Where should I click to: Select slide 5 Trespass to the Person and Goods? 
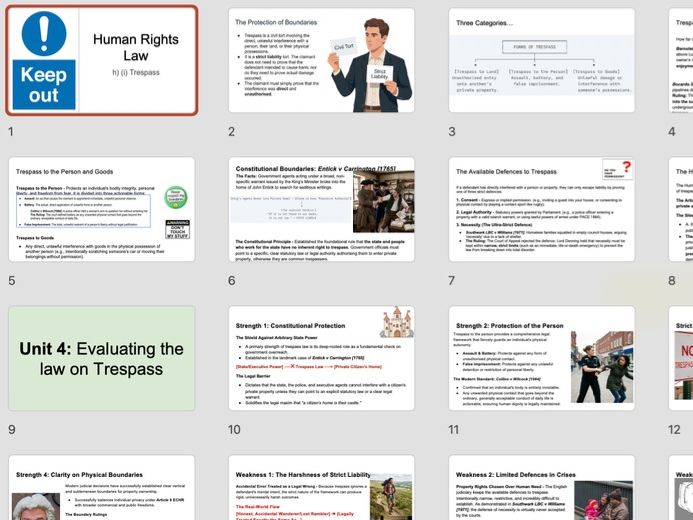pyautogui.click(x=102, y=209)
